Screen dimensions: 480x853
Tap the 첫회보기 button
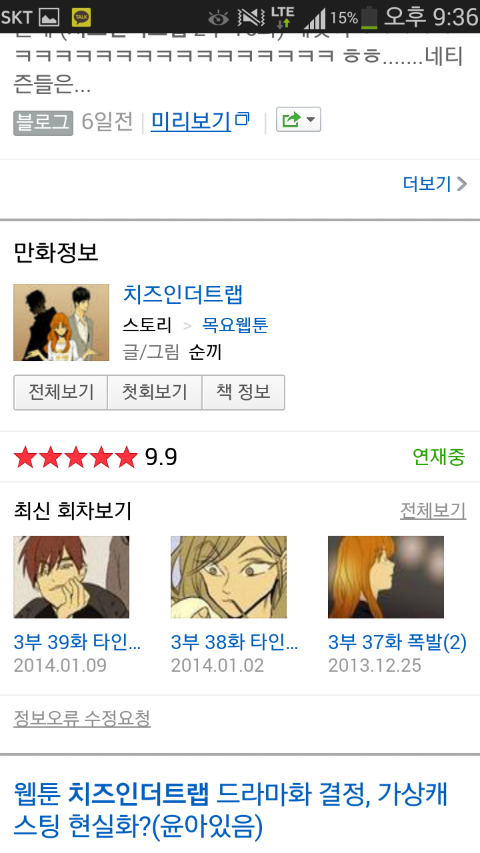coord(155,392)
